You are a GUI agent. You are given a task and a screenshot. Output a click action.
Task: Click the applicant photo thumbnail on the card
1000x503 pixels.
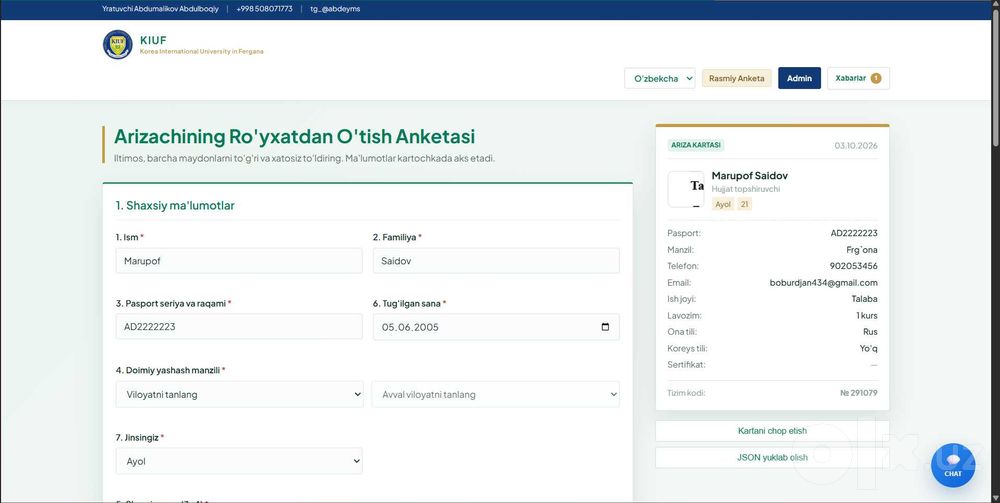point(686,189)
